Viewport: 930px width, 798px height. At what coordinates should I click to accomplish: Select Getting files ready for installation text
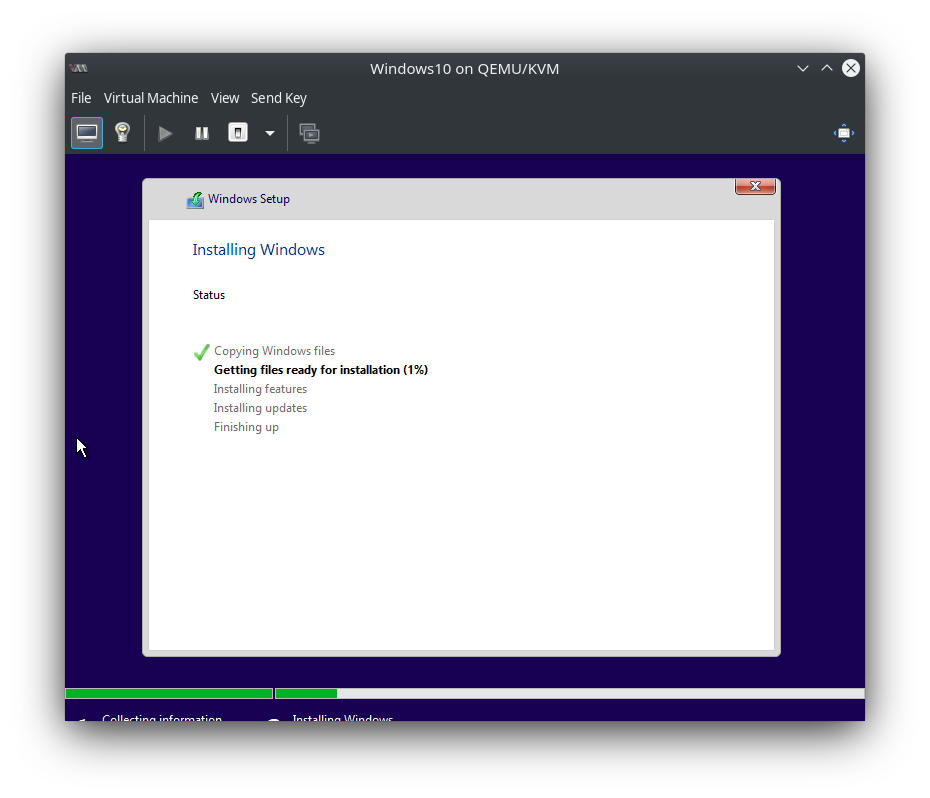[x=321, y=370]
